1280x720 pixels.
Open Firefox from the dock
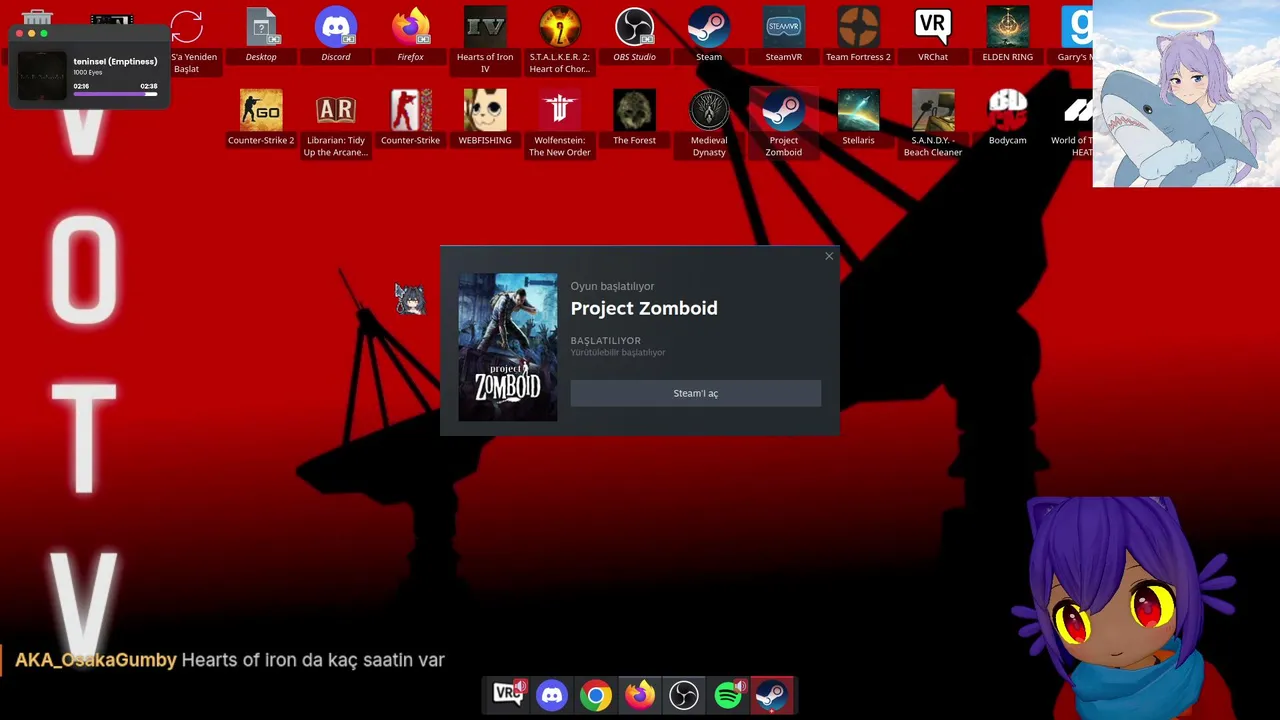pyautogui.click(x=640, y=695)
